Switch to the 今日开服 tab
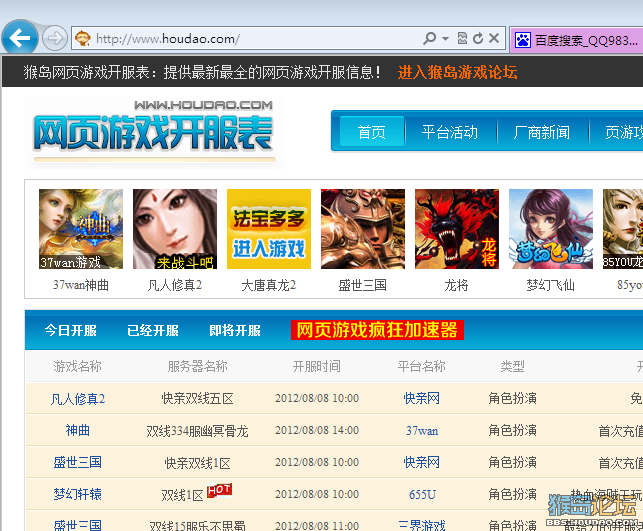 coord(71,330)
